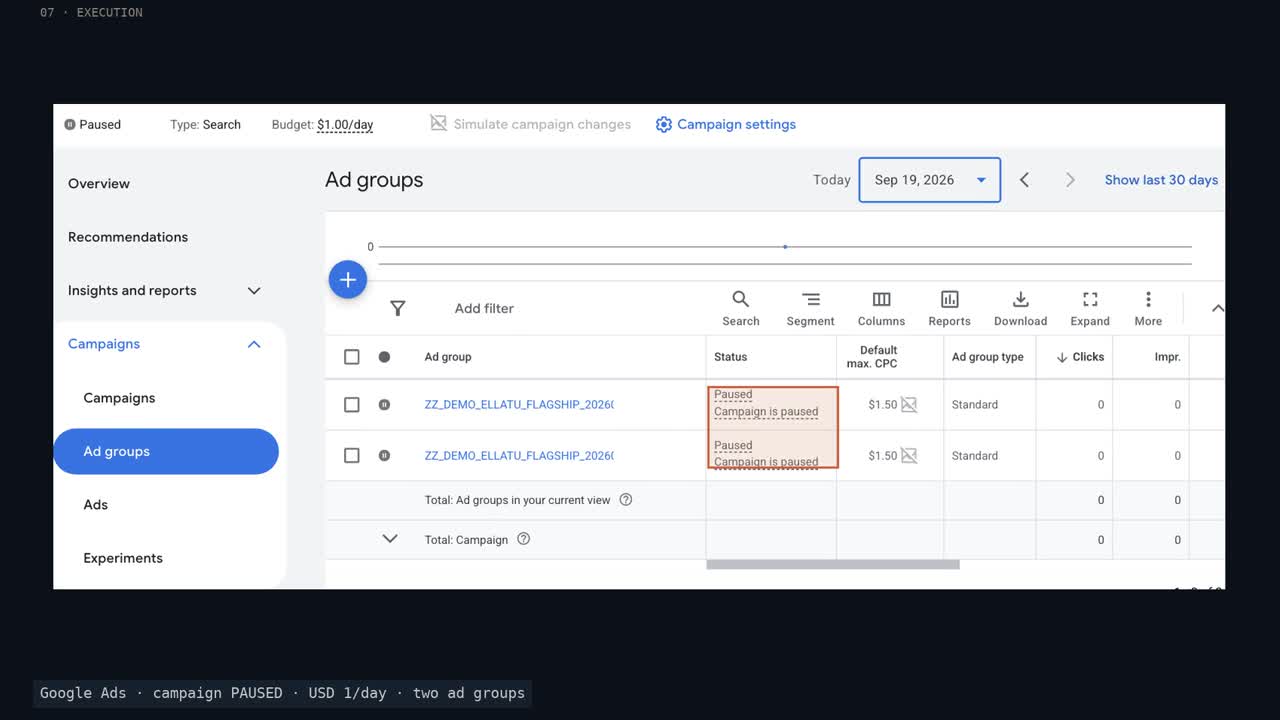The width and height of the screenshot is (1280, 720).
Task: Open the filter funnel icon
Action: [x=397, y=308]
